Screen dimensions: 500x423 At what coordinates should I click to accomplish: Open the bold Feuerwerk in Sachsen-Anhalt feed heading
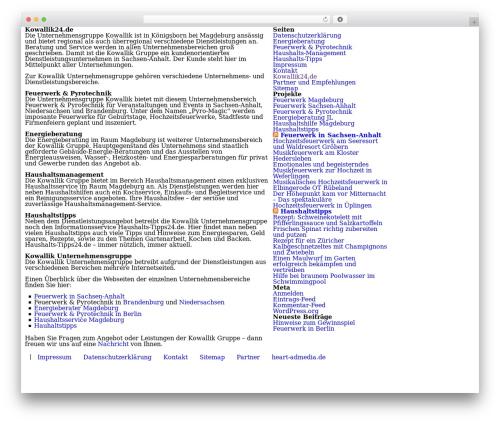coord(331,135)
